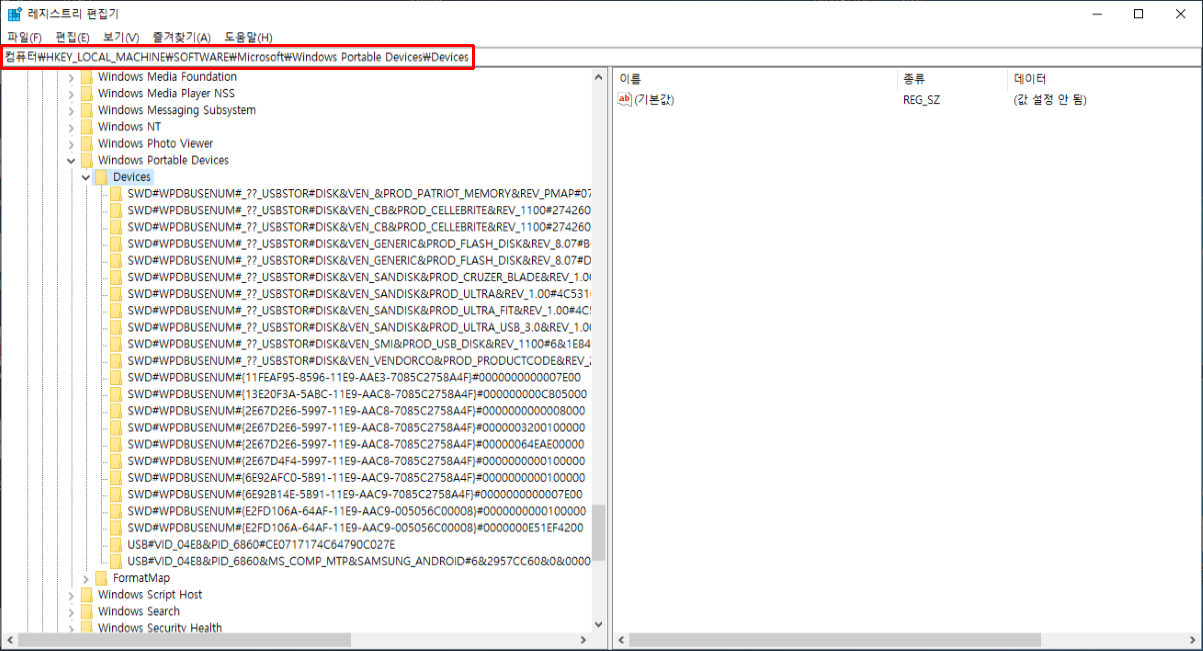Click the Registry Editor app icon in title bar
This screenshot has height=651, width=1203.
(x=14, y=14)
